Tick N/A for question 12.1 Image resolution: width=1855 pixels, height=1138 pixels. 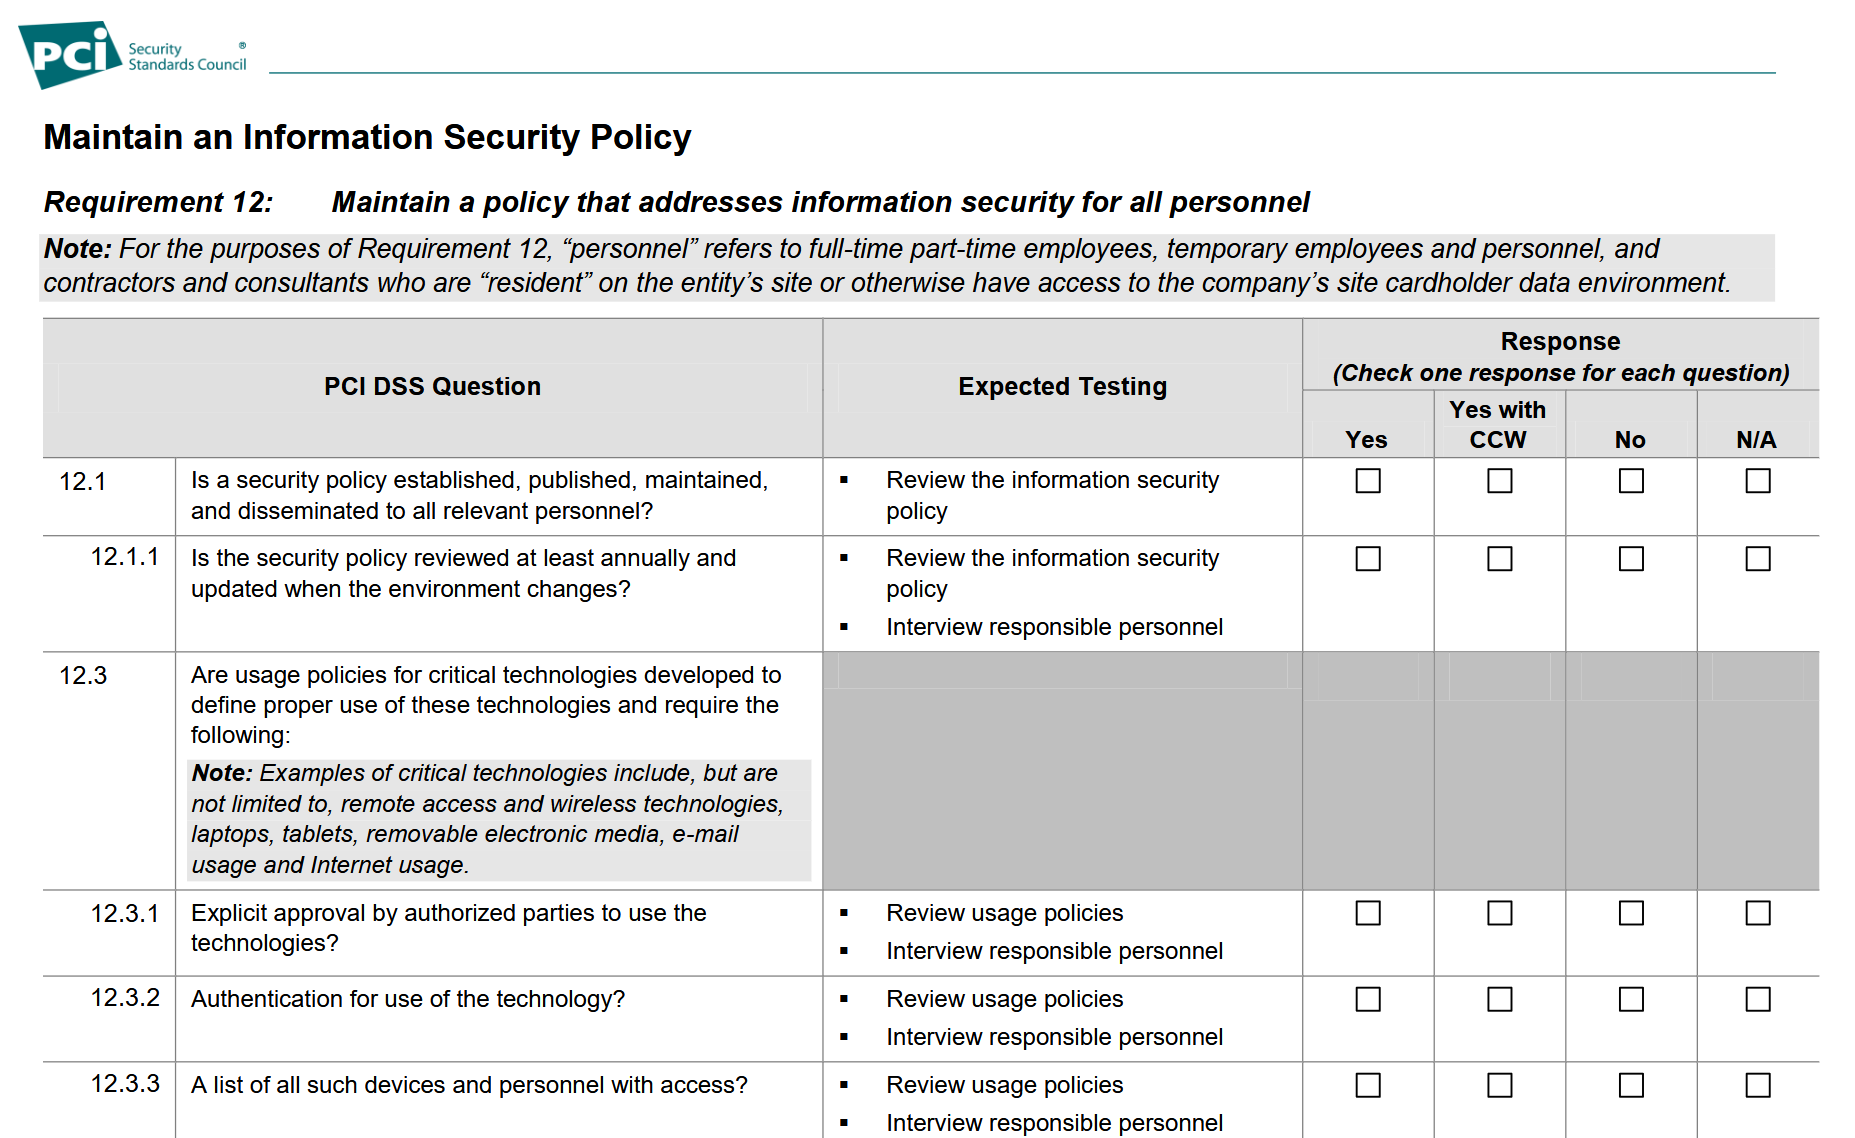1757,481
